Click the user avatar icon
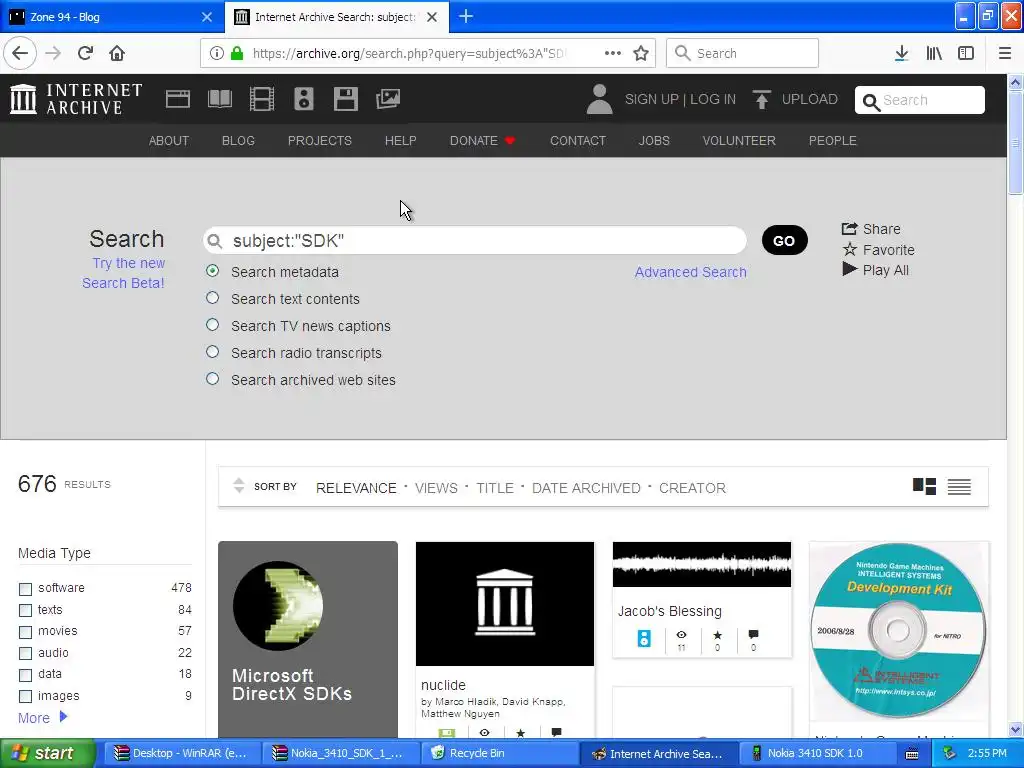This screenshot has width=1024, height=768. pos(599,99)
